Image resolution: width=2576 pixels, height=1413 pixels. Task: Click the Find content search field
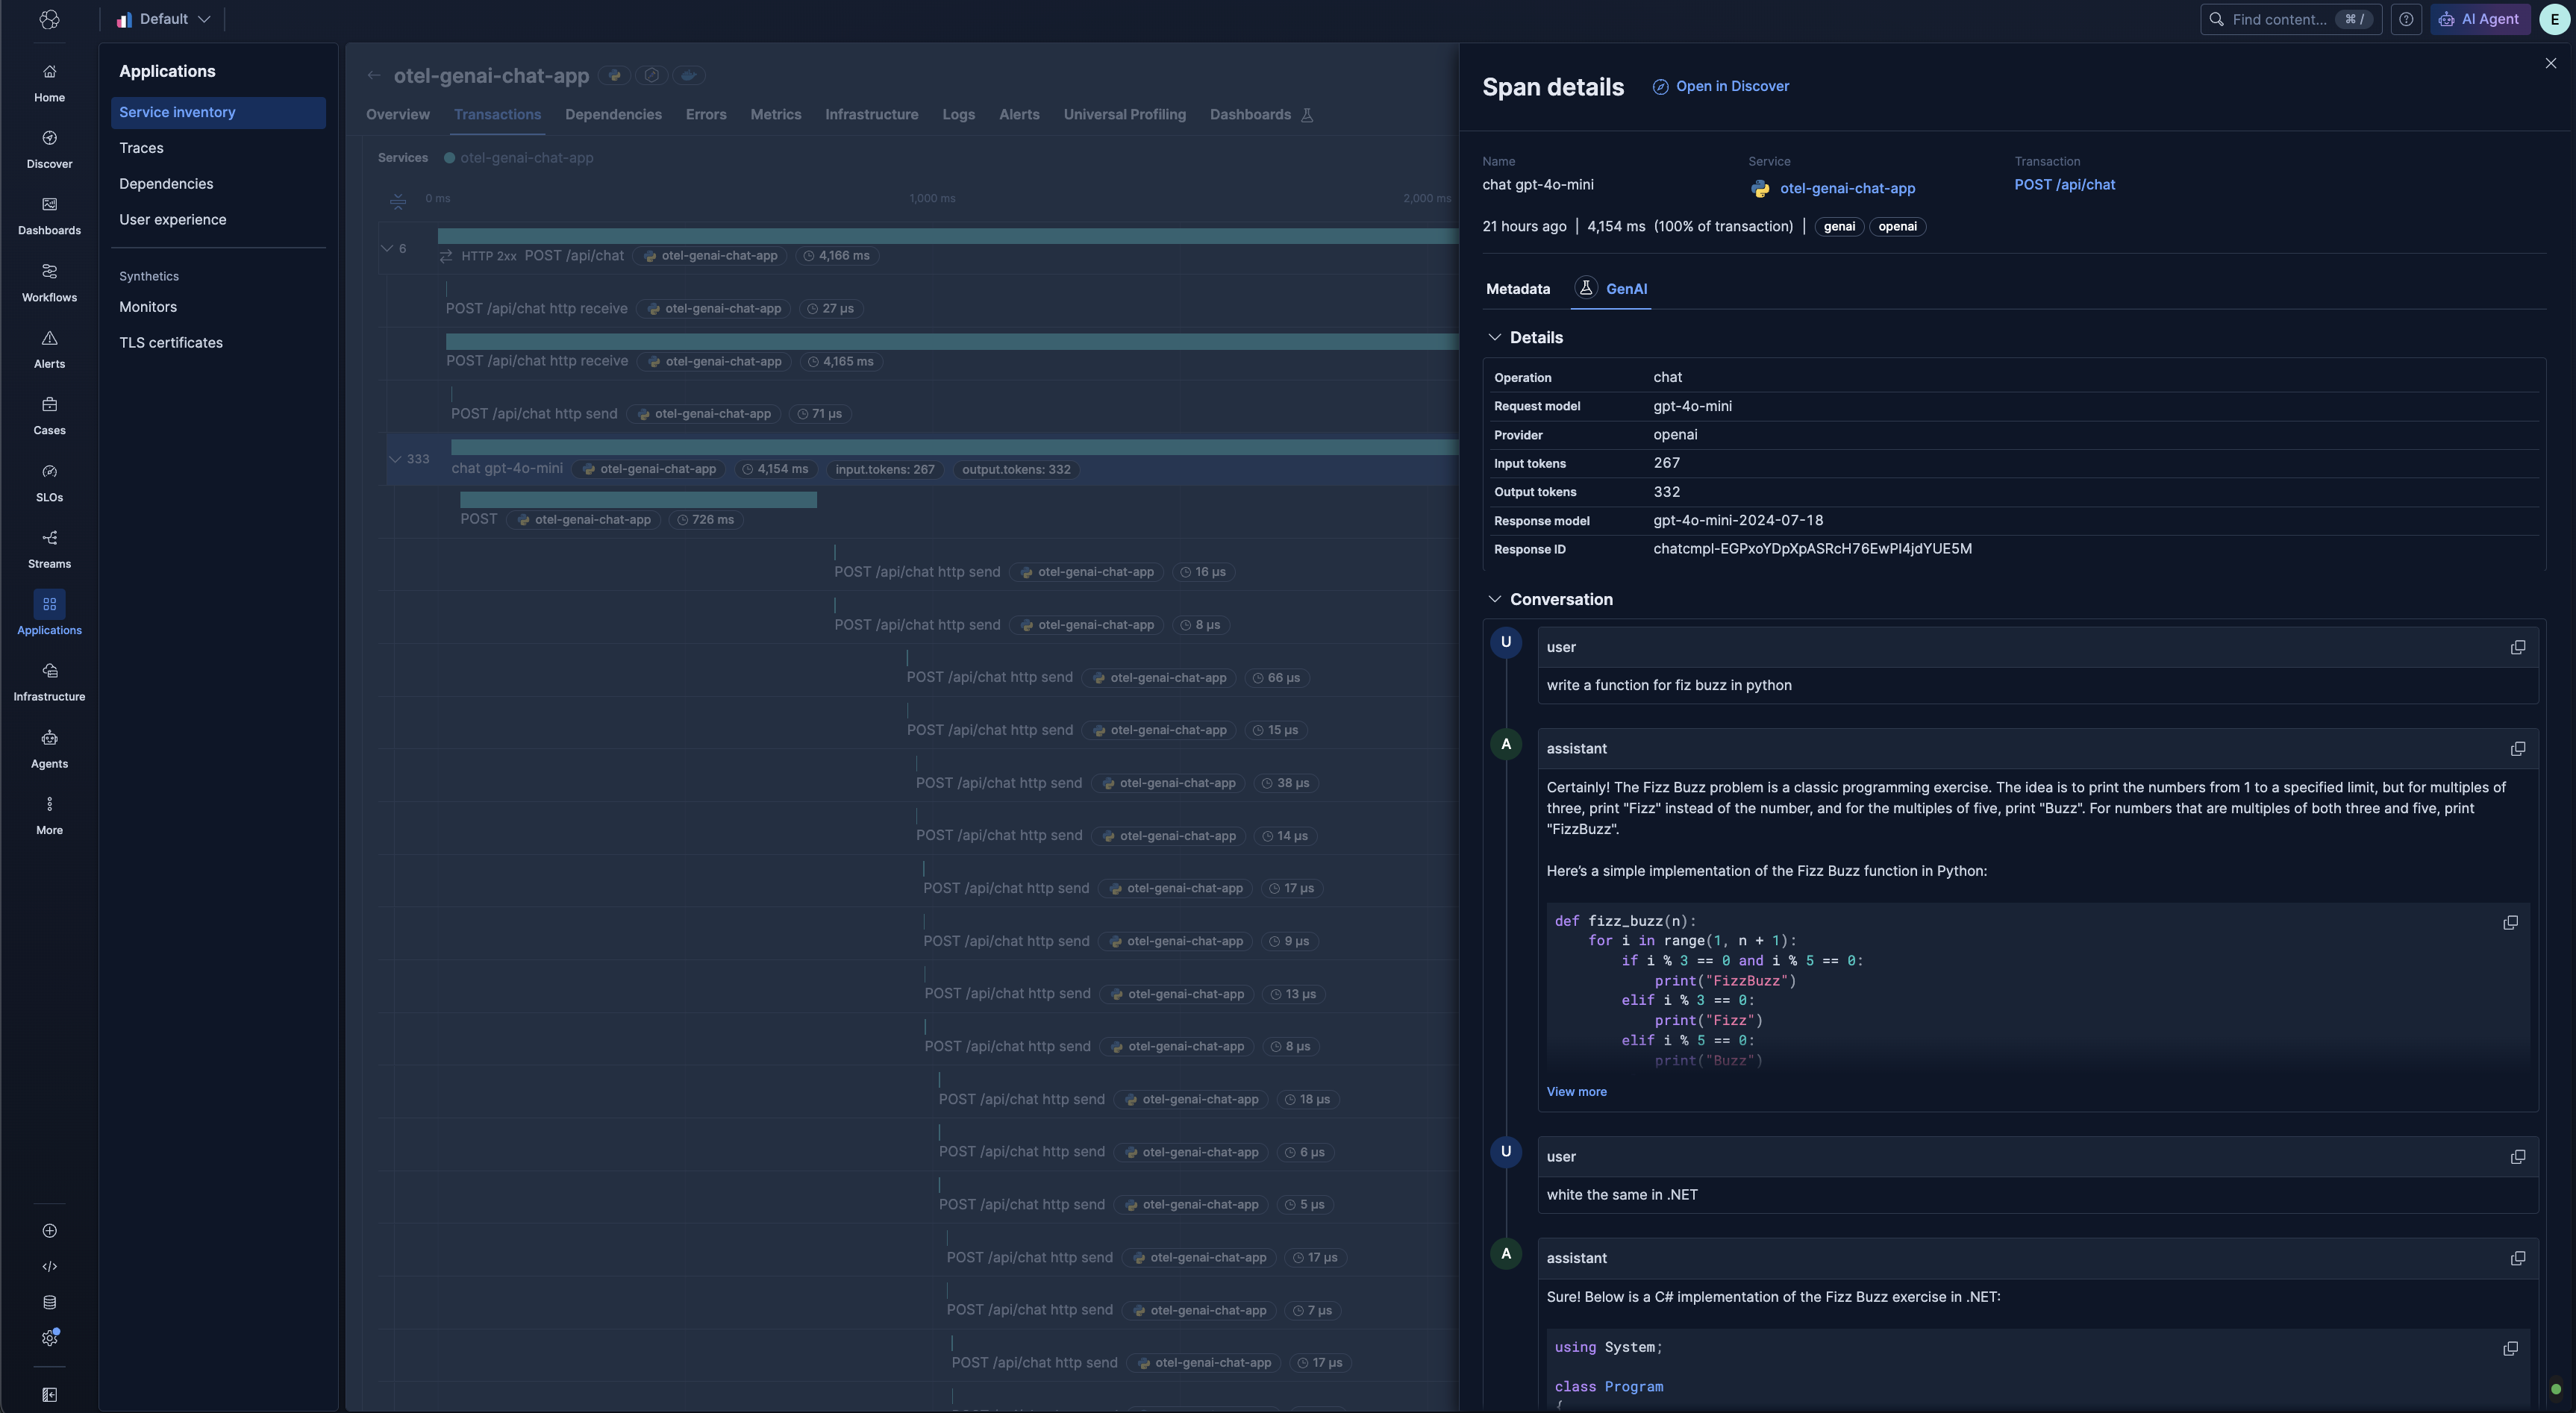click(2290, 19)
